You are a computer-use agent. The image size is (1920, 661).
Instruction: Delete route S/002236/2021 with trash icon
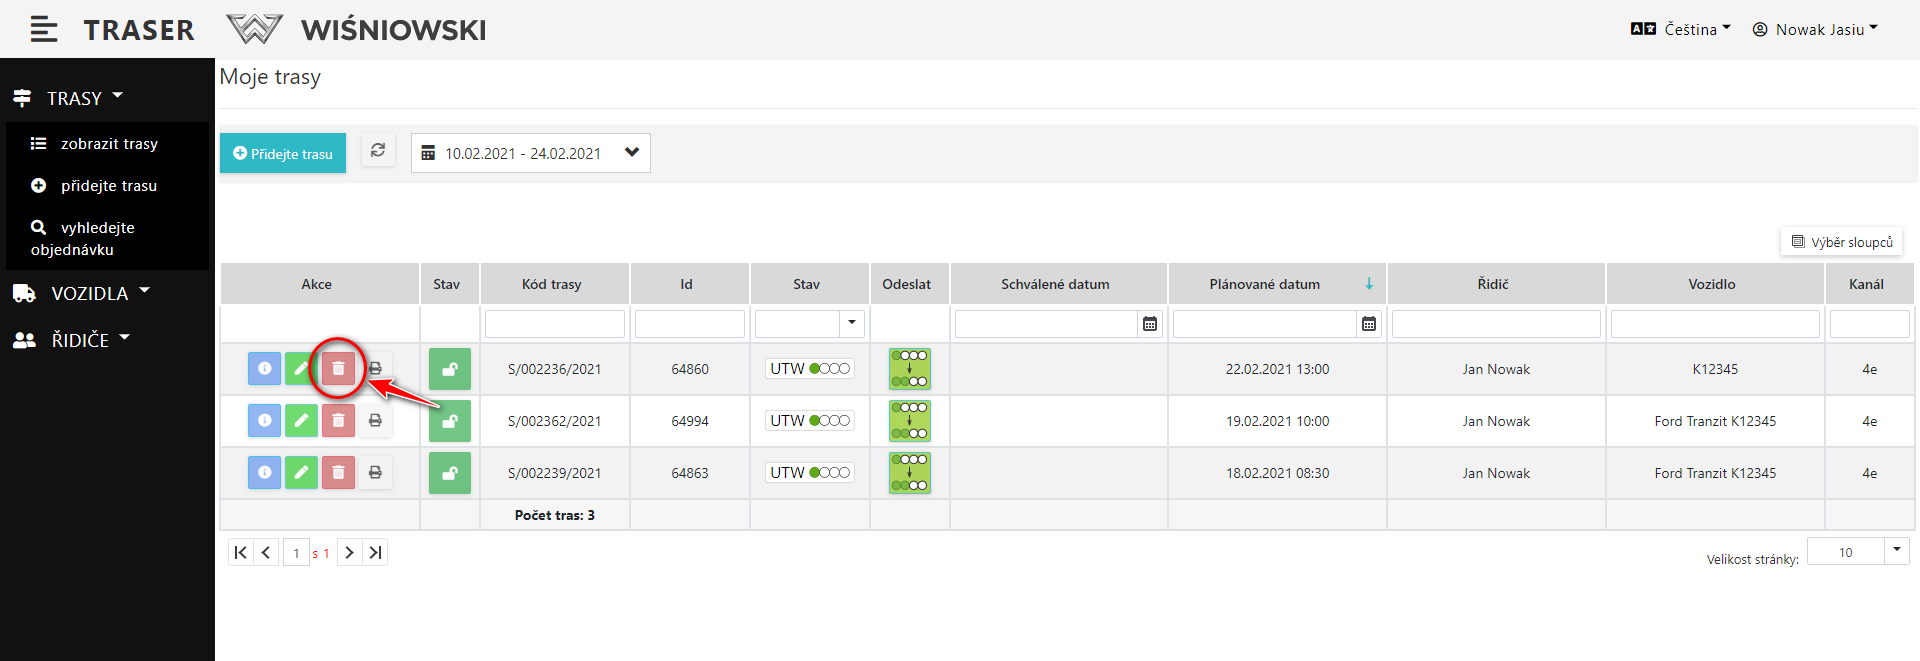pyautogui.click(x=338, y=369)
